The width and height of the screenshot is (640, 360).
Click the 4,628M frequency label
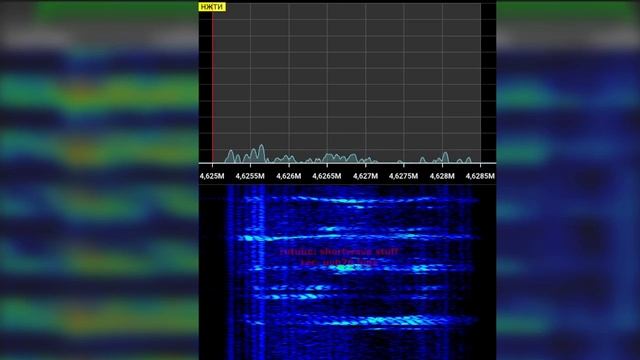tap(442, 176)
